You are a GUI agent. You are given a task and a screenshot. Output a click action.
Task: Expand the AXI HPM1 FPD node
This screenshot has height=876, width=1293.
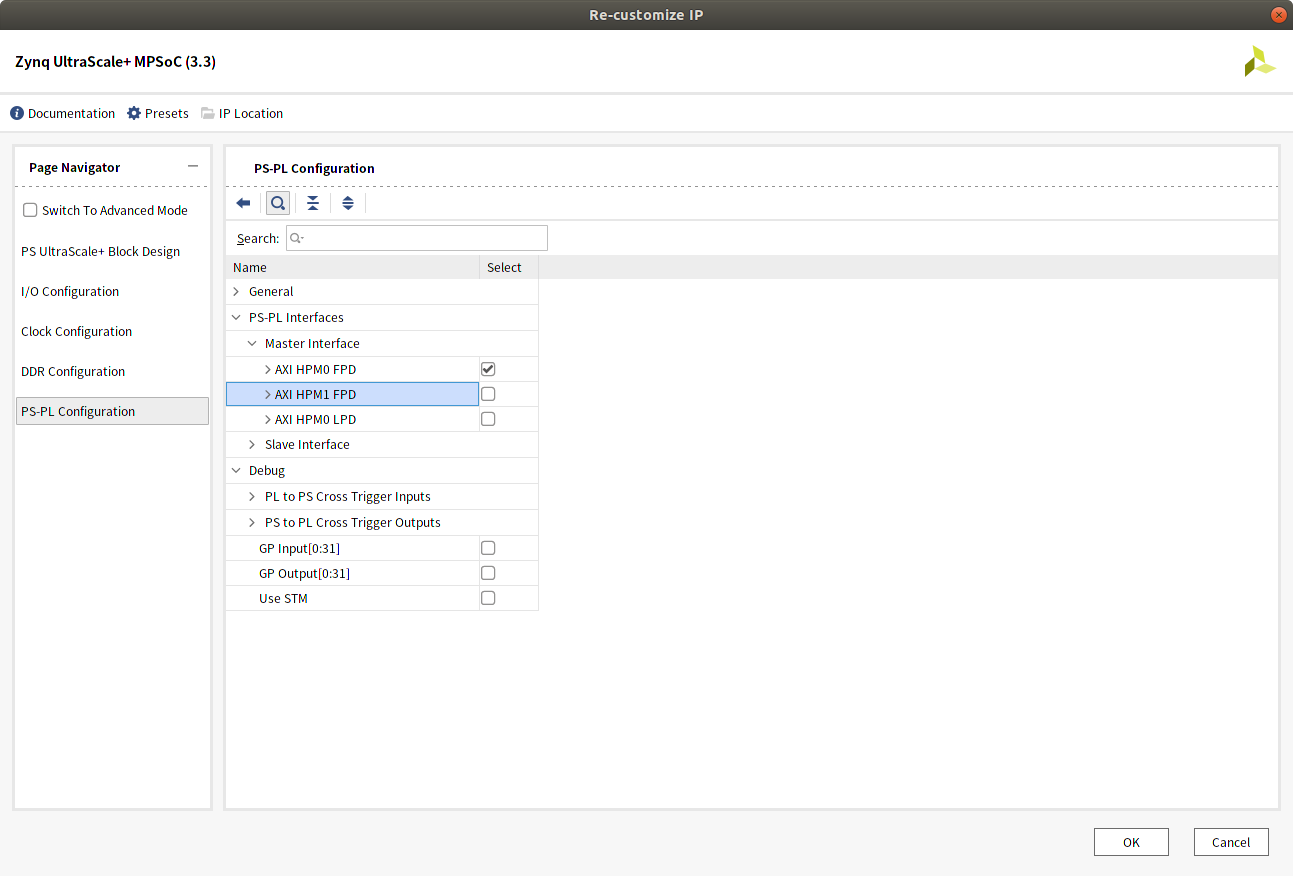coord(267,394)
